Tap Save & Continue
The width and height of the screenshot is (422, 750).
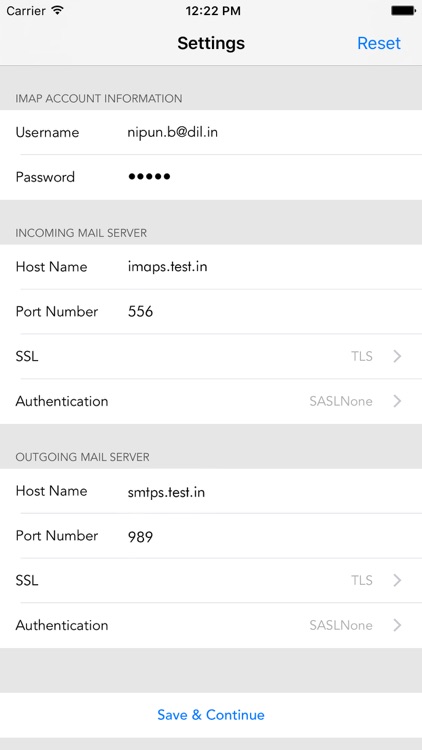click(x=211, y=715)
